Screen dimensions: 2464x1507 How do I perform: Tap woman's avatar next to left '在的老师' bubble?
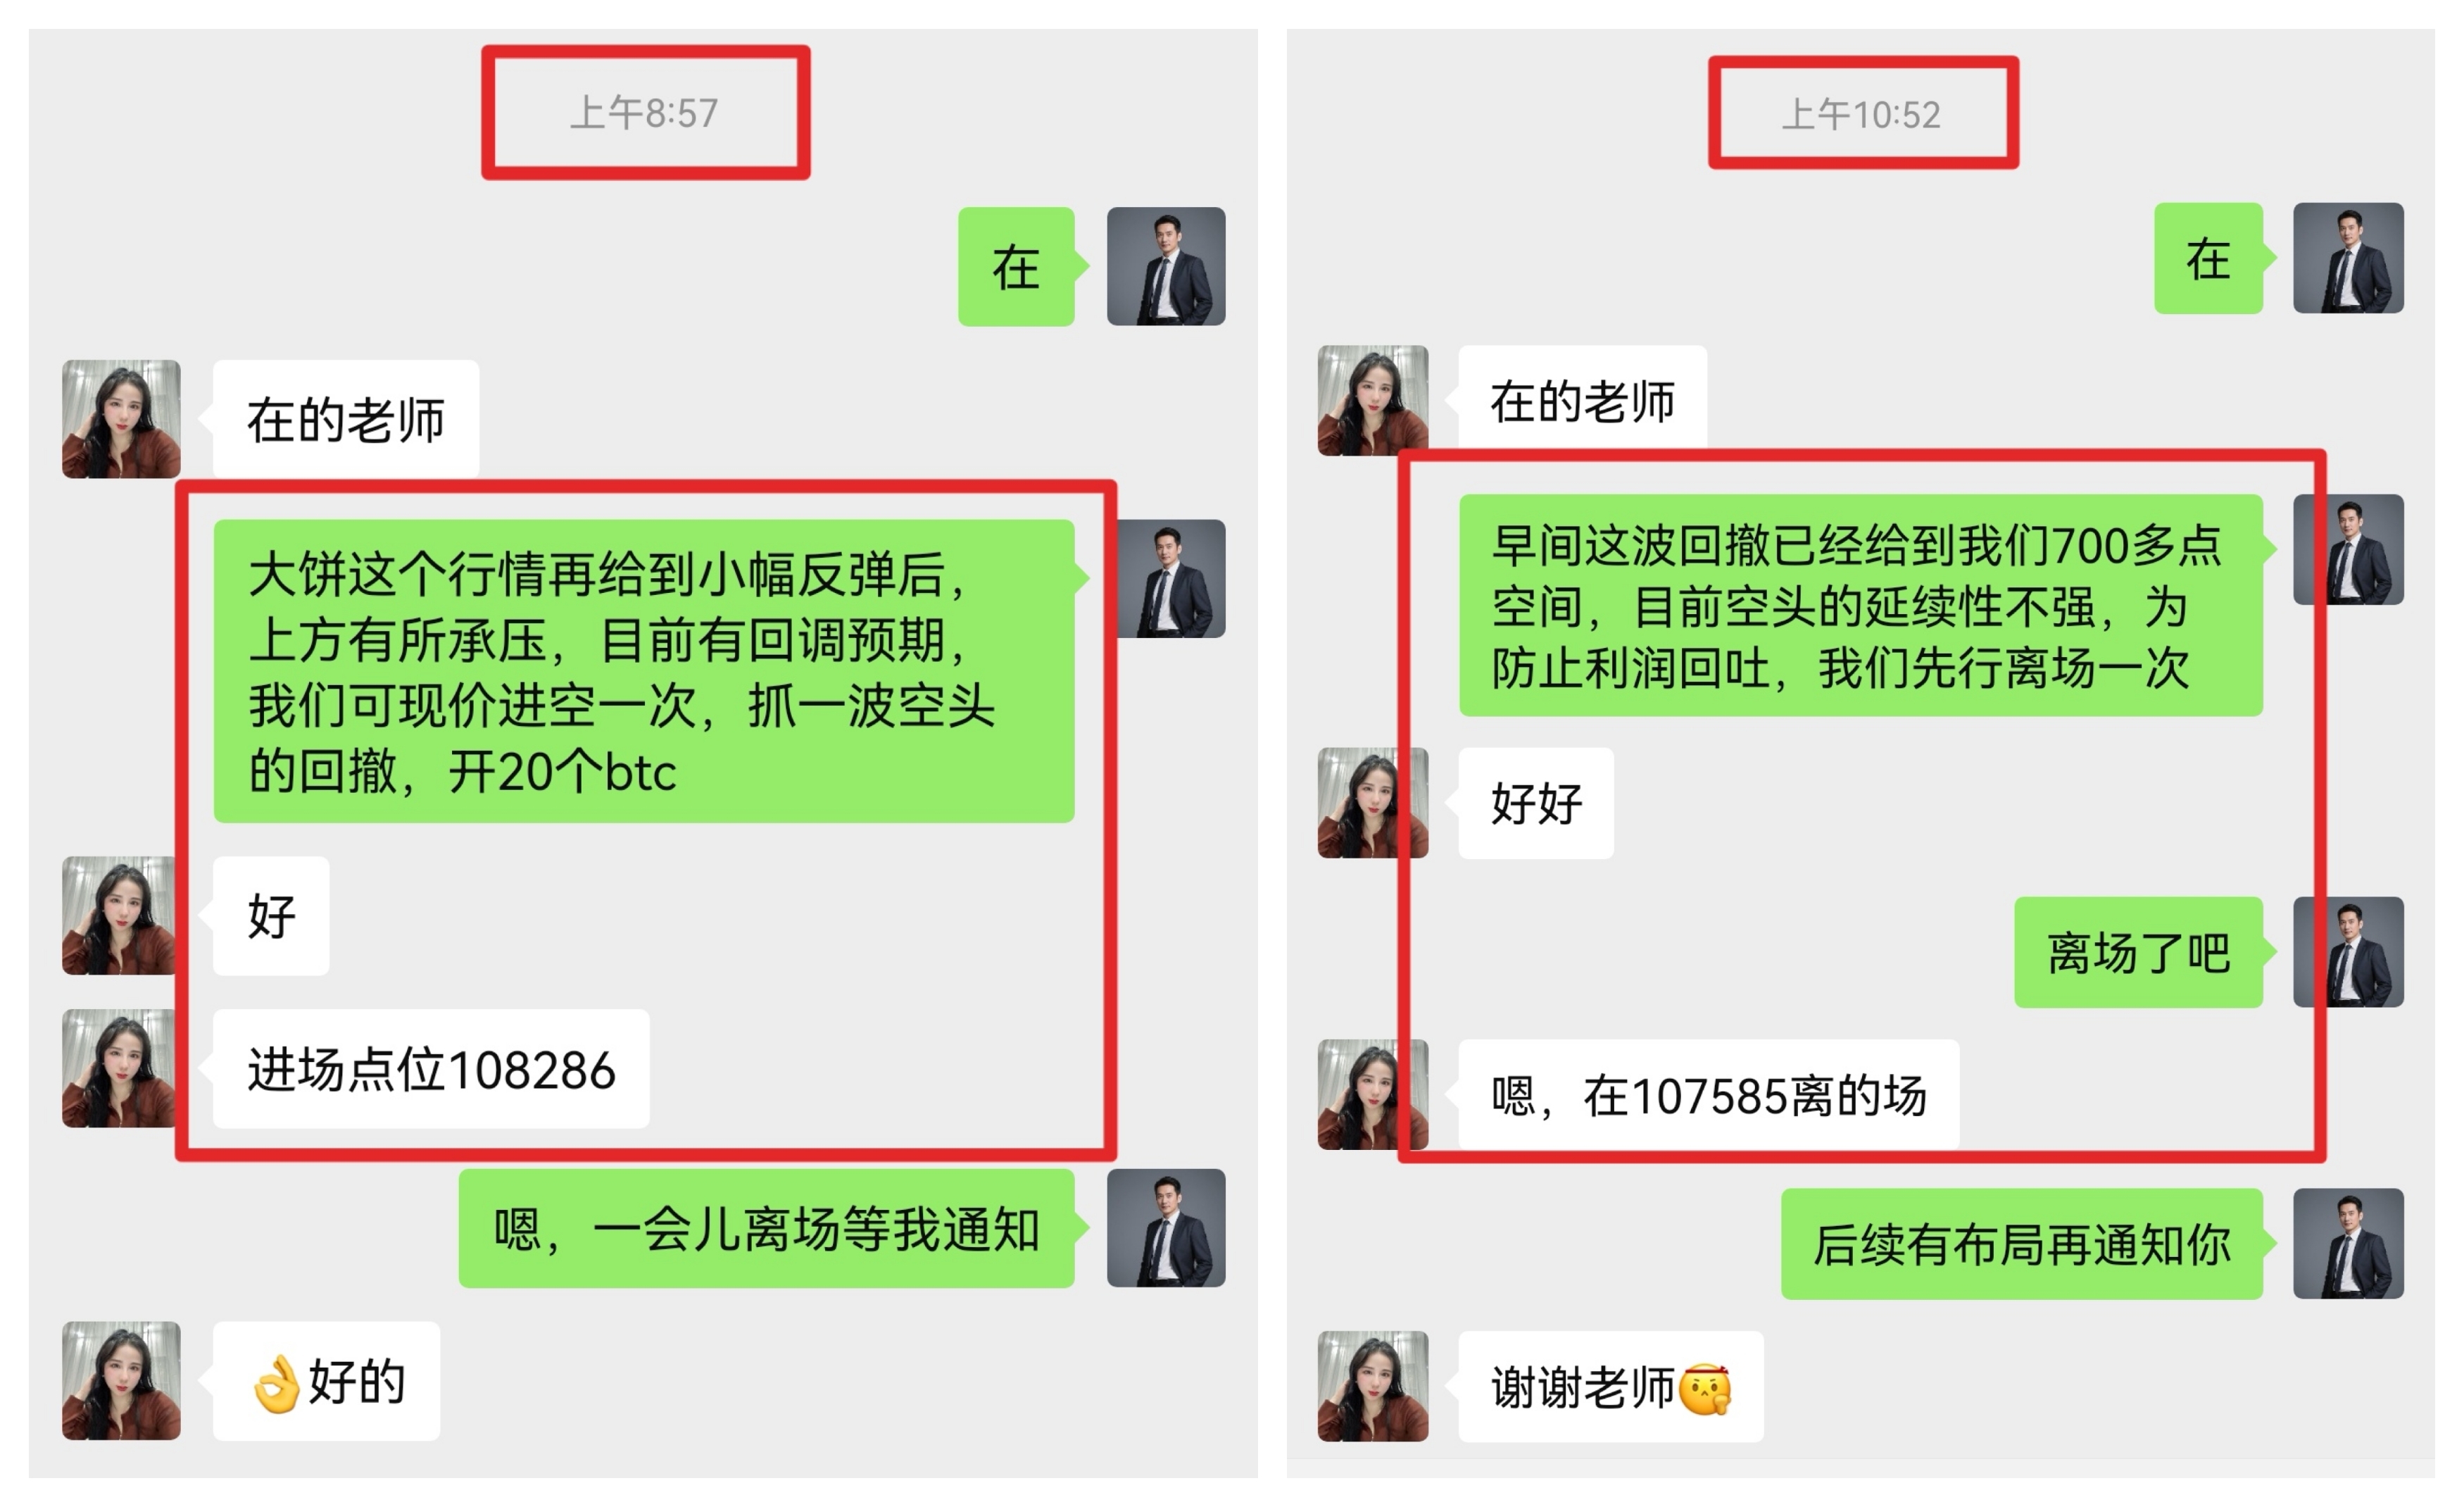tap(121, 419)
